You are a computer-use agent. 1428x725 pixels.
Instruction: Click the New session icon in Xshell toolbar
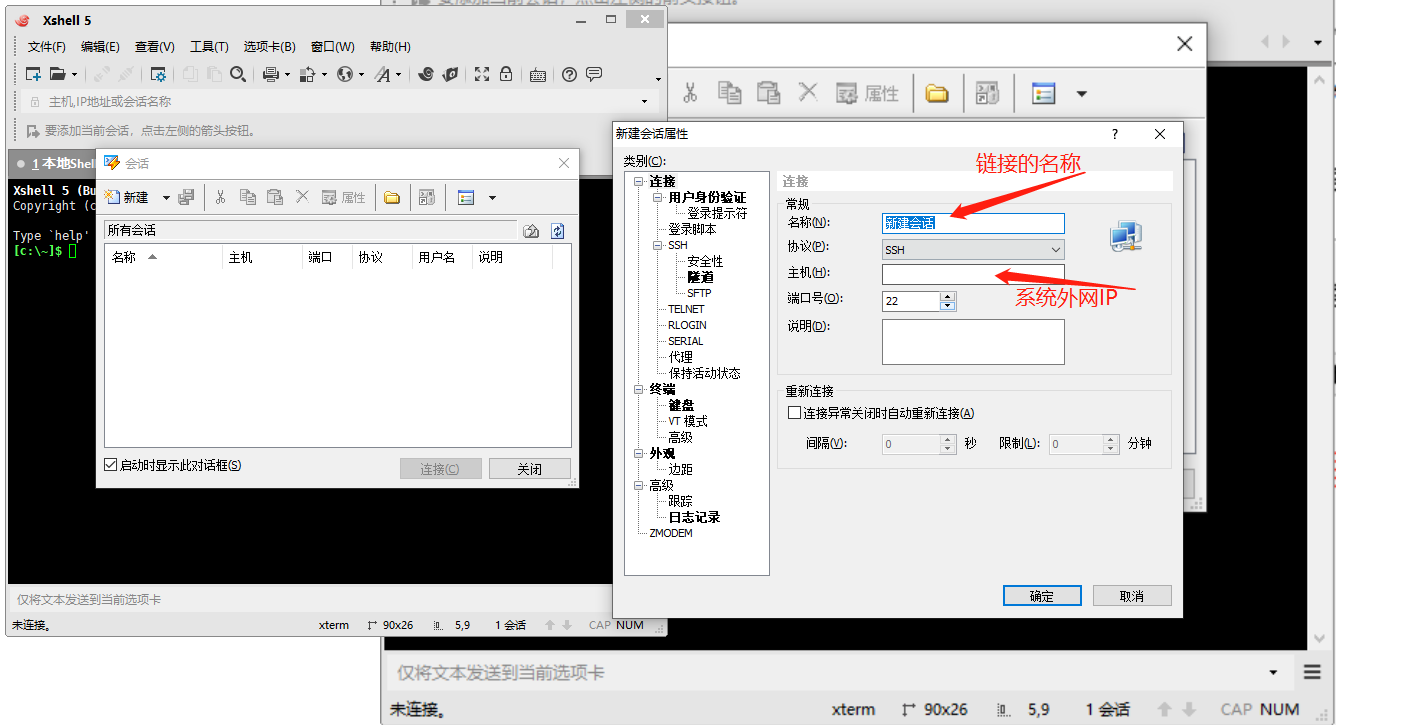pyautogui.click(x=33, y=74)
